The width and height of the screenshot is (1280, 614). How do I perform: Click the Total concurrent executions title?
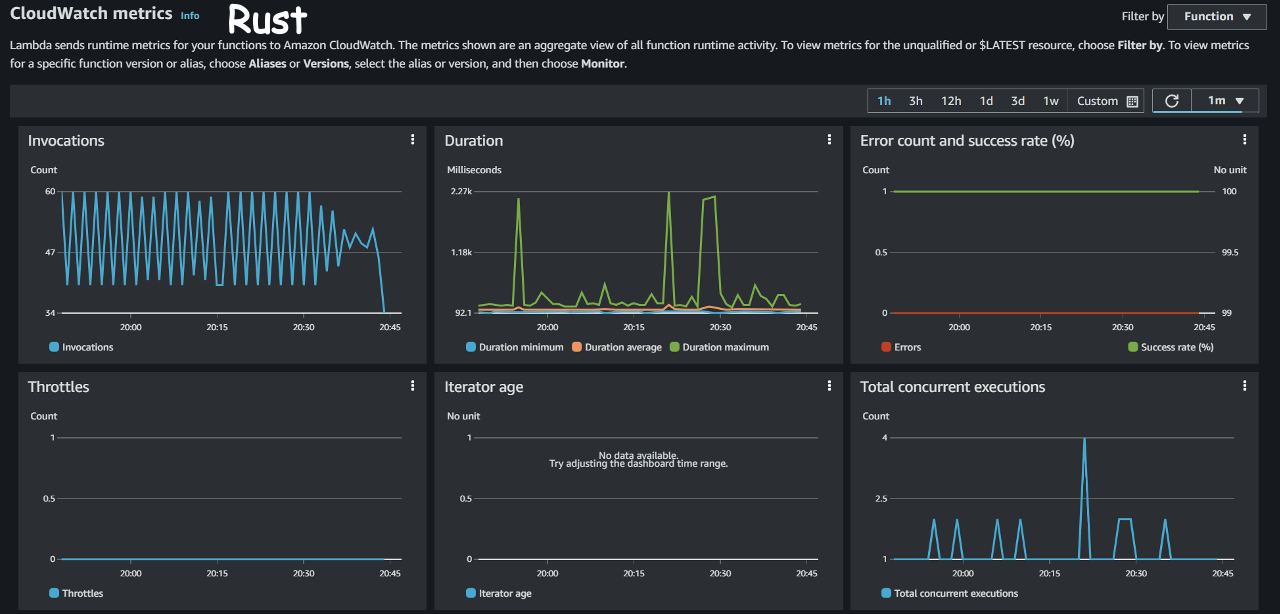coord(953,387)
